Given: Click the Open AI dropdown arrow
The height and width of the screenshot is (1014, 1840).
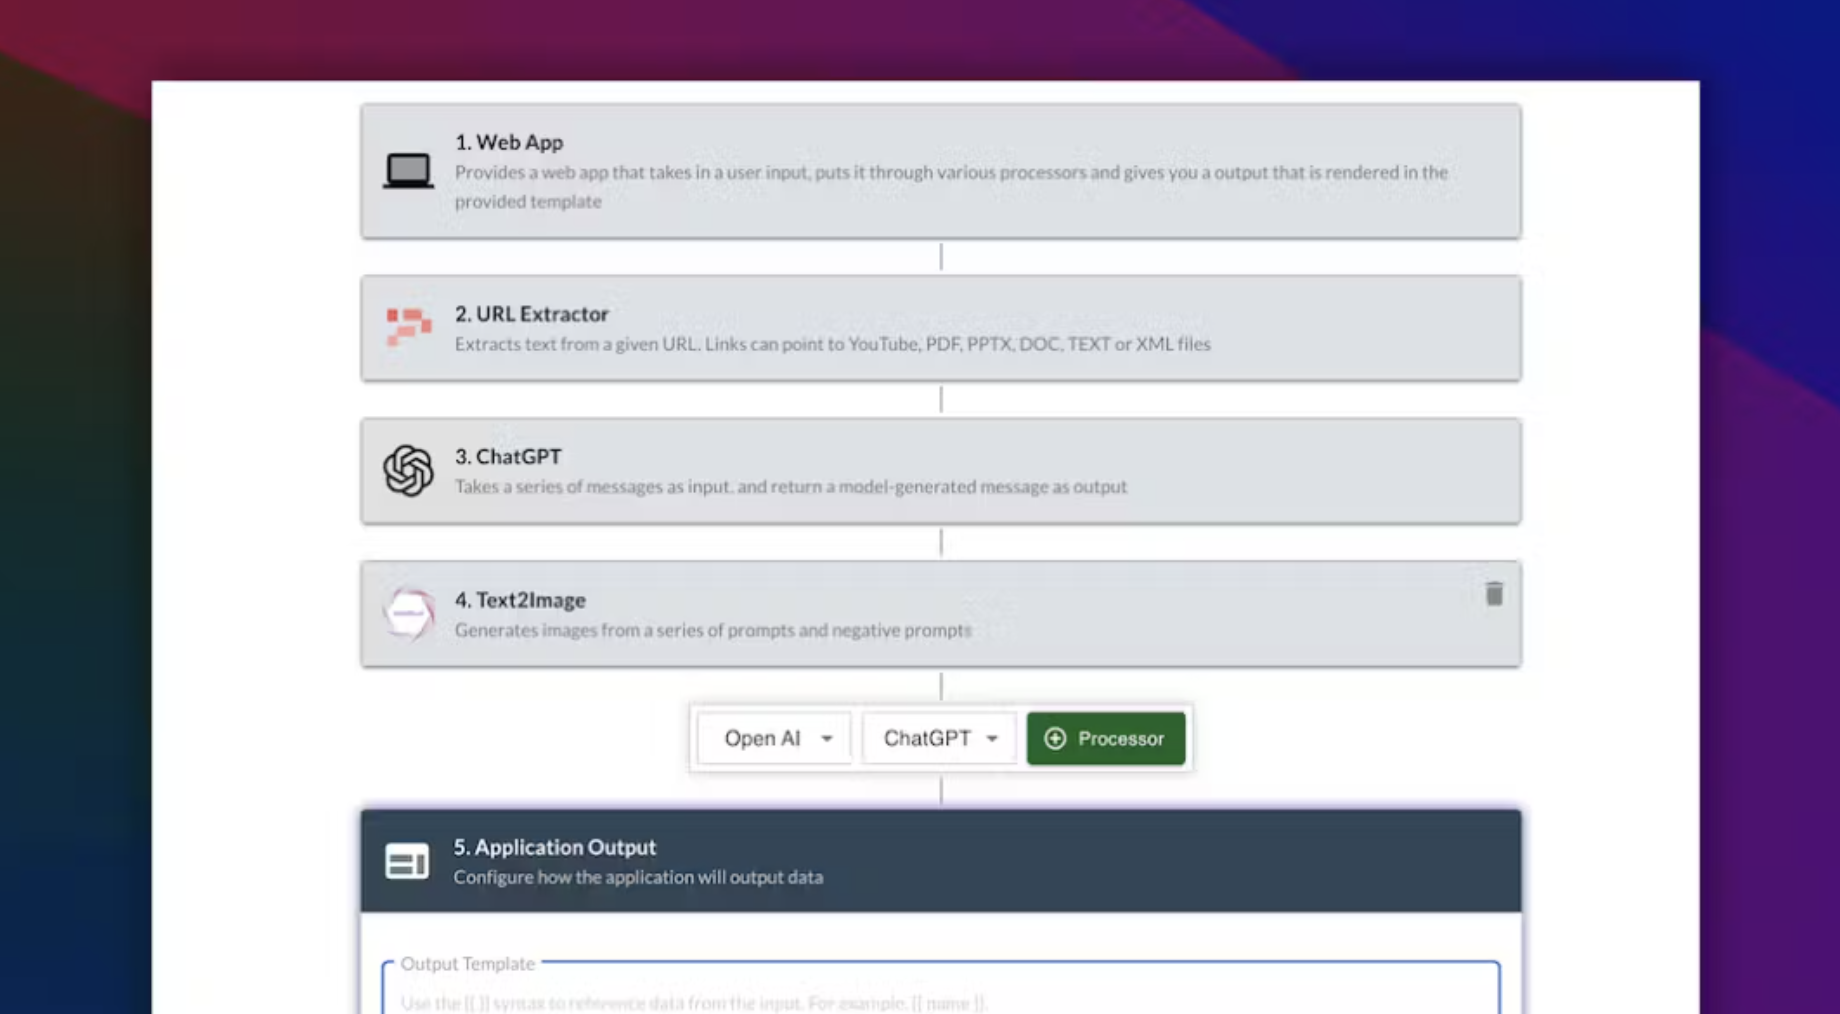Looking at the screenshot, I should point(827,739).
